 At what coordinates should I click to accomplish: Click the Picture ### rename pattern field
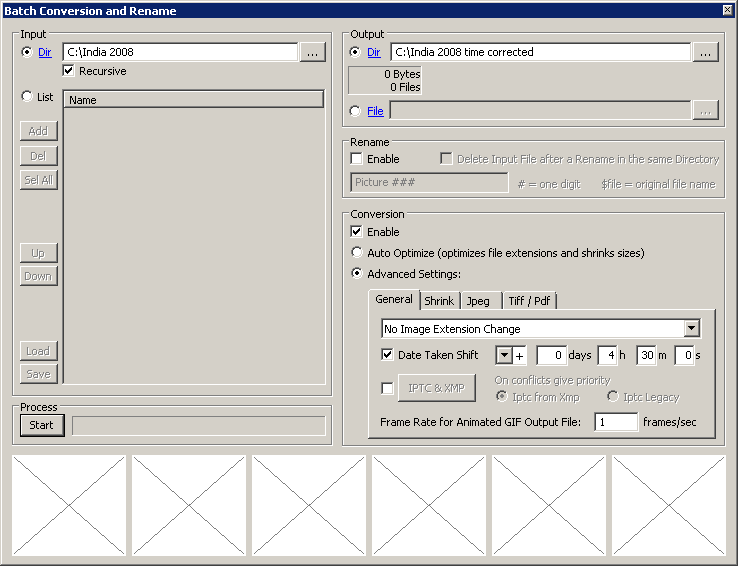pyautogui.click(x=429, y=182)
